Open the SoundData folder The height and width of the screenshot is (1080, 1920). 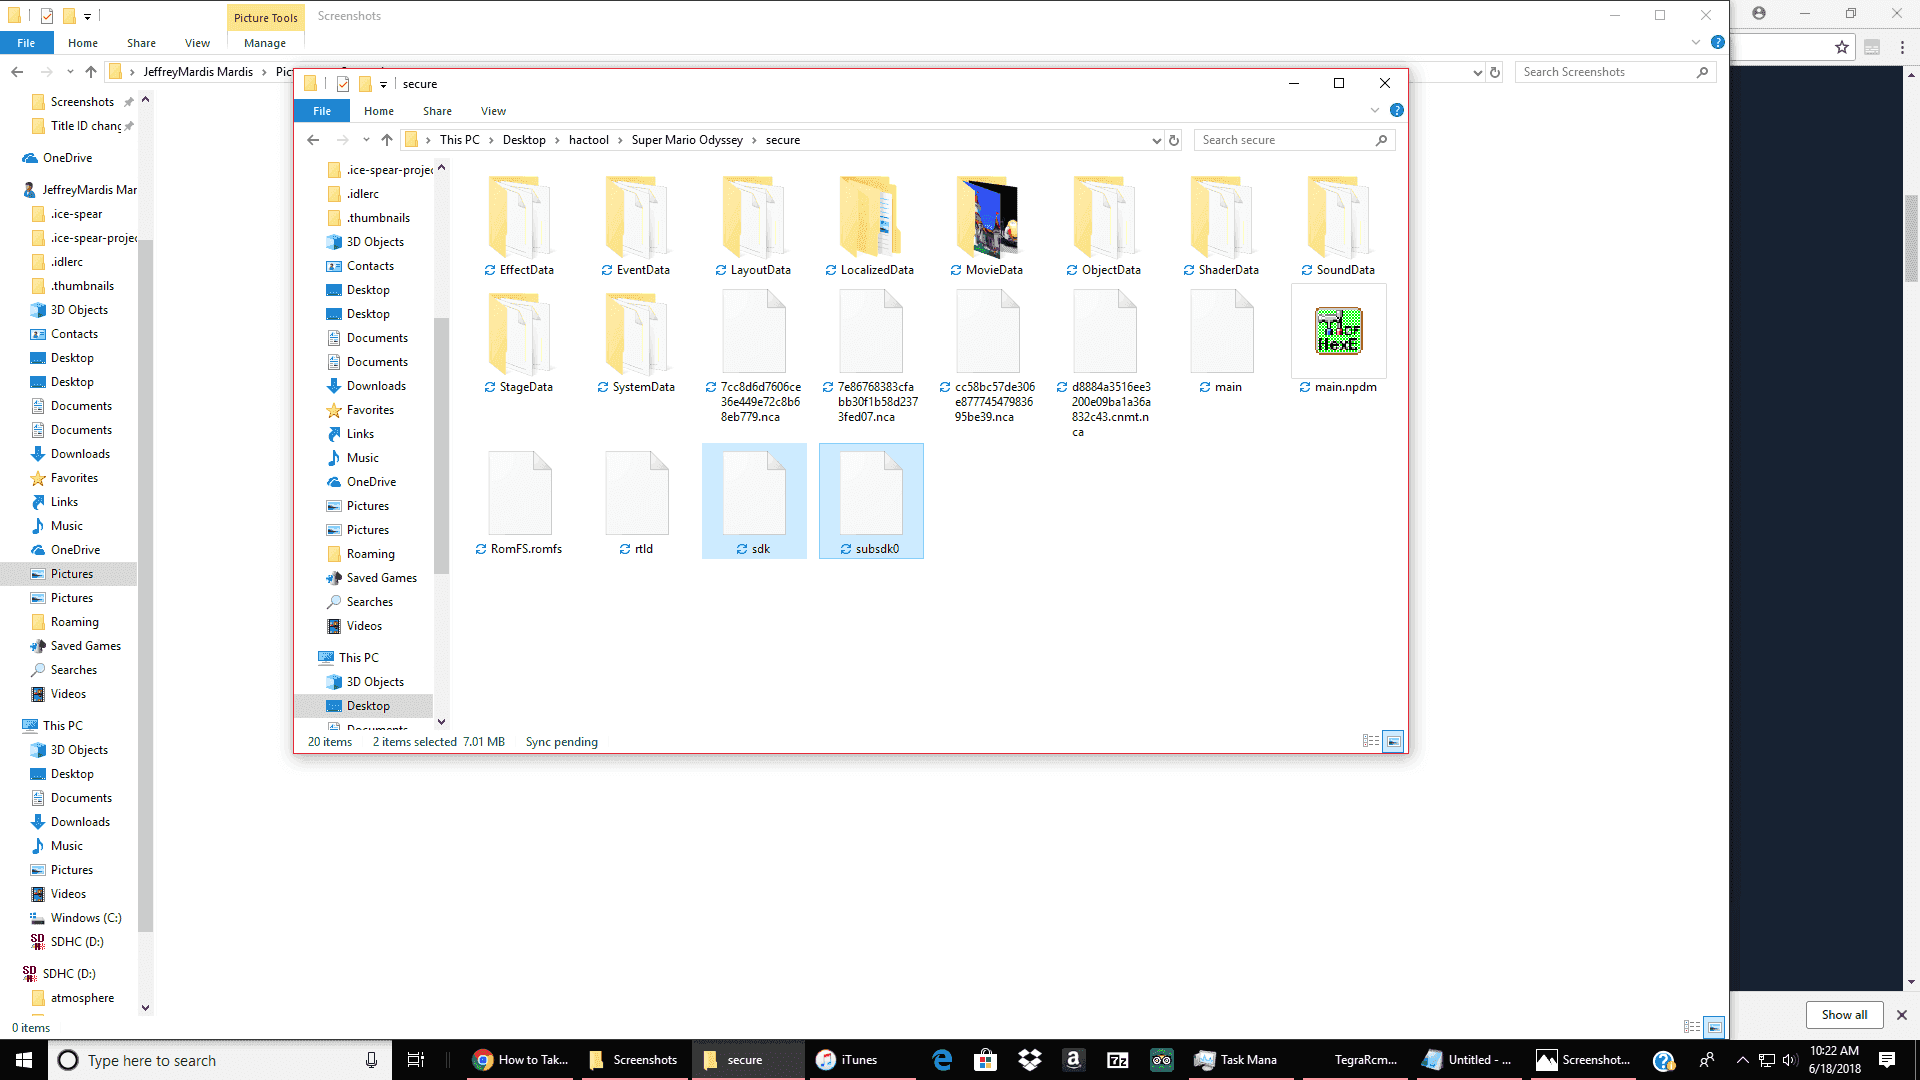point(1338,226)
